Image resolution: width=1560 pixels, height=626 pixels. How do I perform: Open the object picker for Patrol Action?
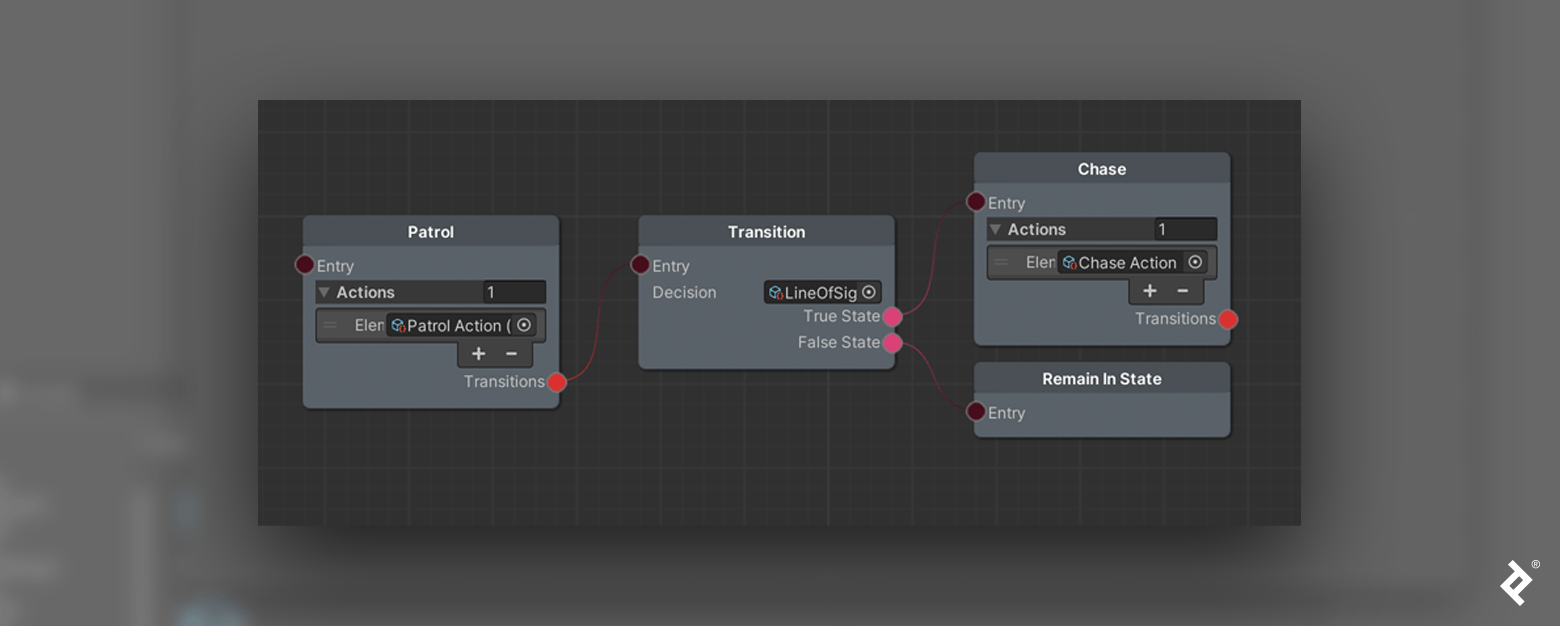tap(524, 325)
